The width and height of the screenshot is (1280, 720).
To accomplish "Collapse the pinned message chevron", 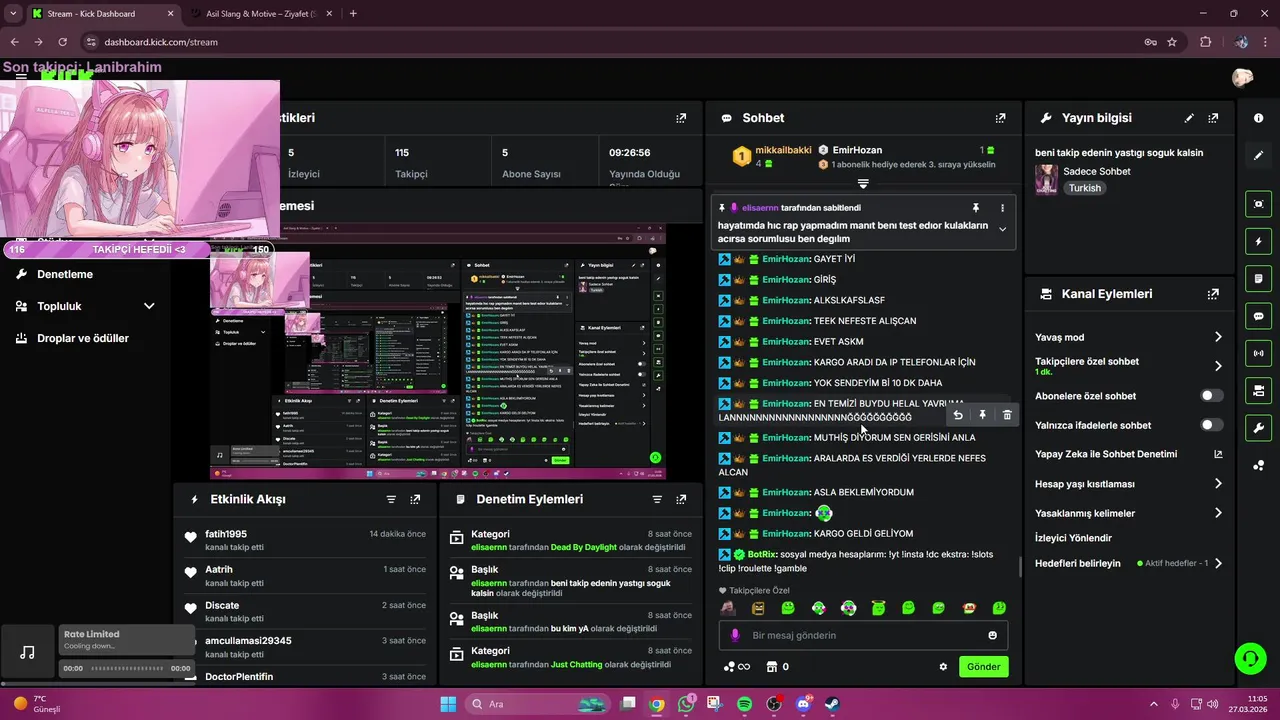I will pos(1002,229).
